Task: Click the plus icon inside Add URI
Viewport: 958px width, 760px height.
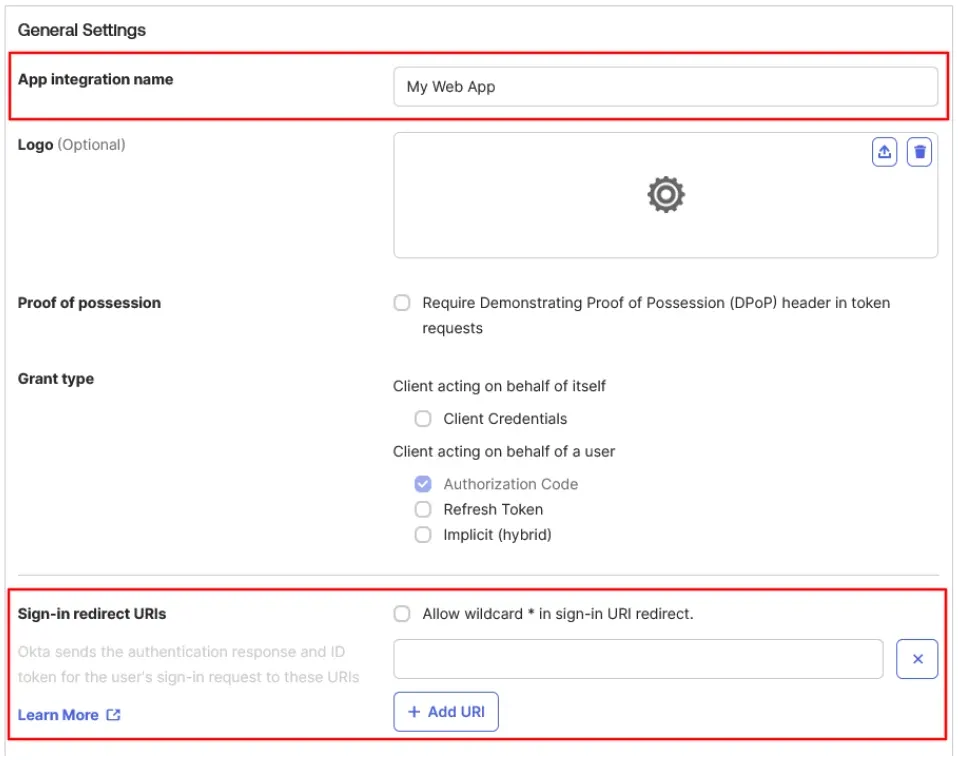Action: tap(414, 711)
